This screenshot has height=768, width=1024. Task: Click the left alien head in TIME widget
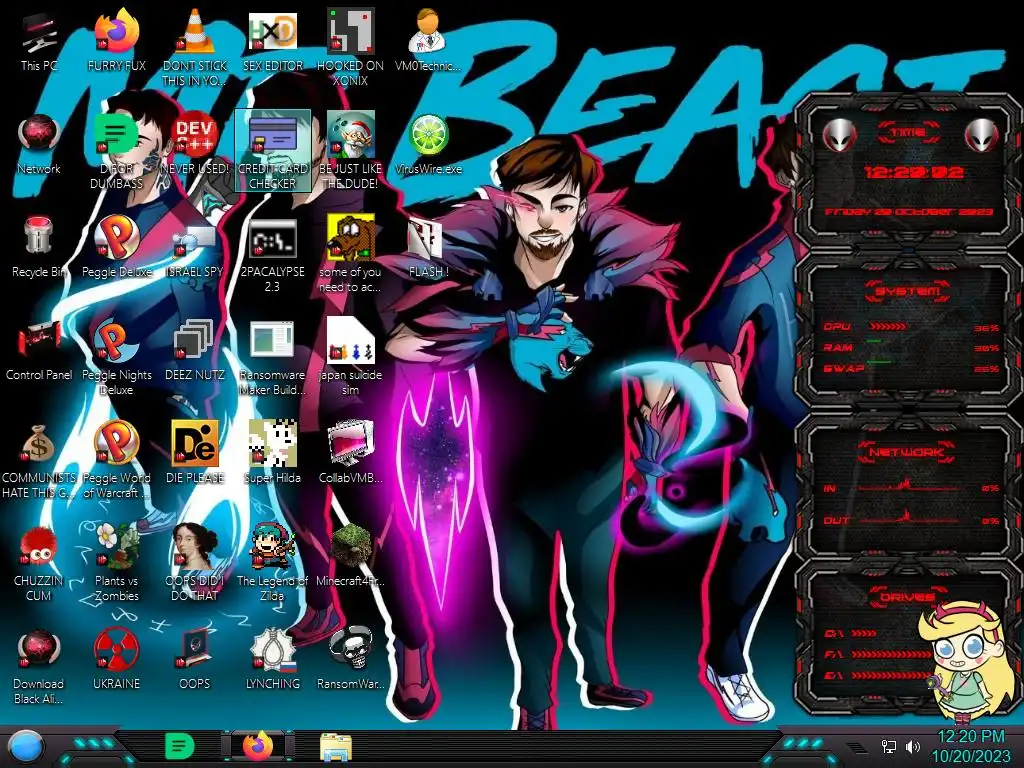(839, 136)
